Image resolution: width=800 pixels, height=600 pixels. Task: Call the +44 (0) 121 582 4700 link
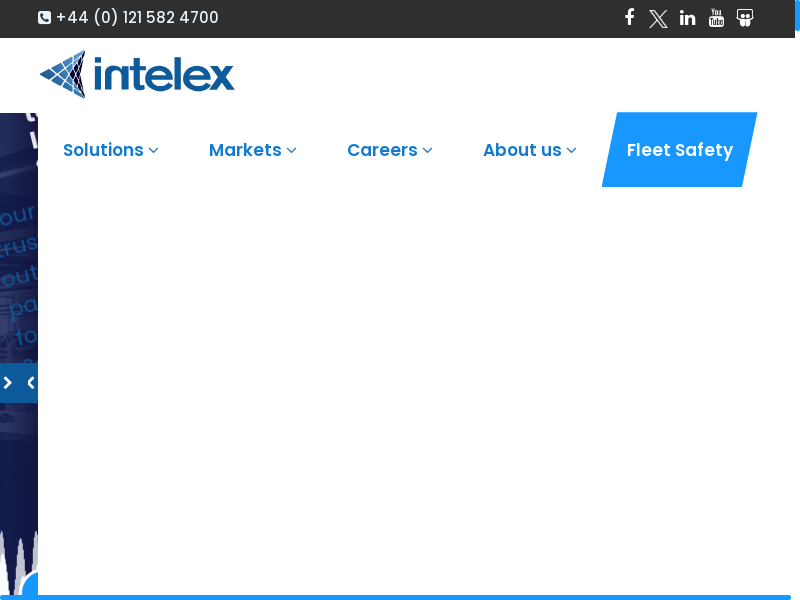pos(137,18)
